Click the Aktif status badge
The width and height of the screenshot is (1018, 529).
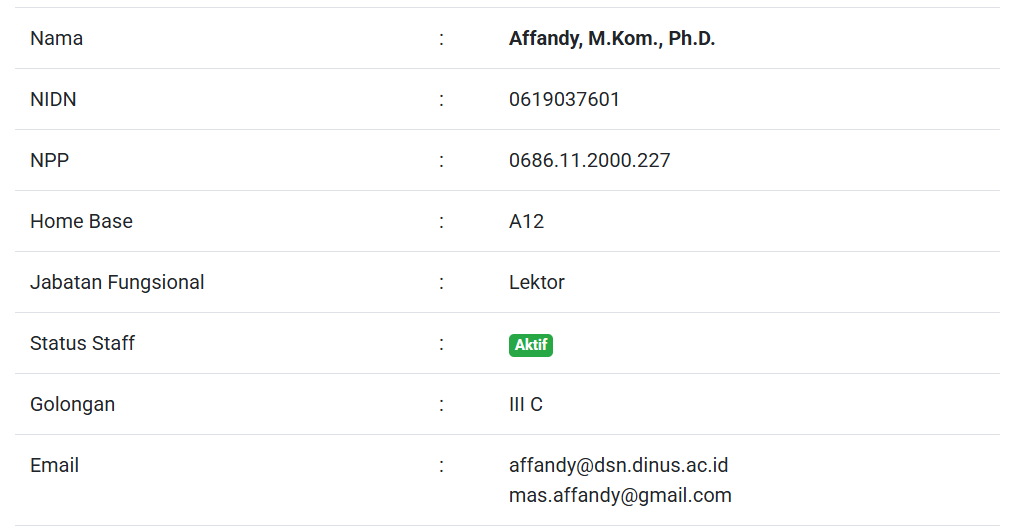click(531, 345)
